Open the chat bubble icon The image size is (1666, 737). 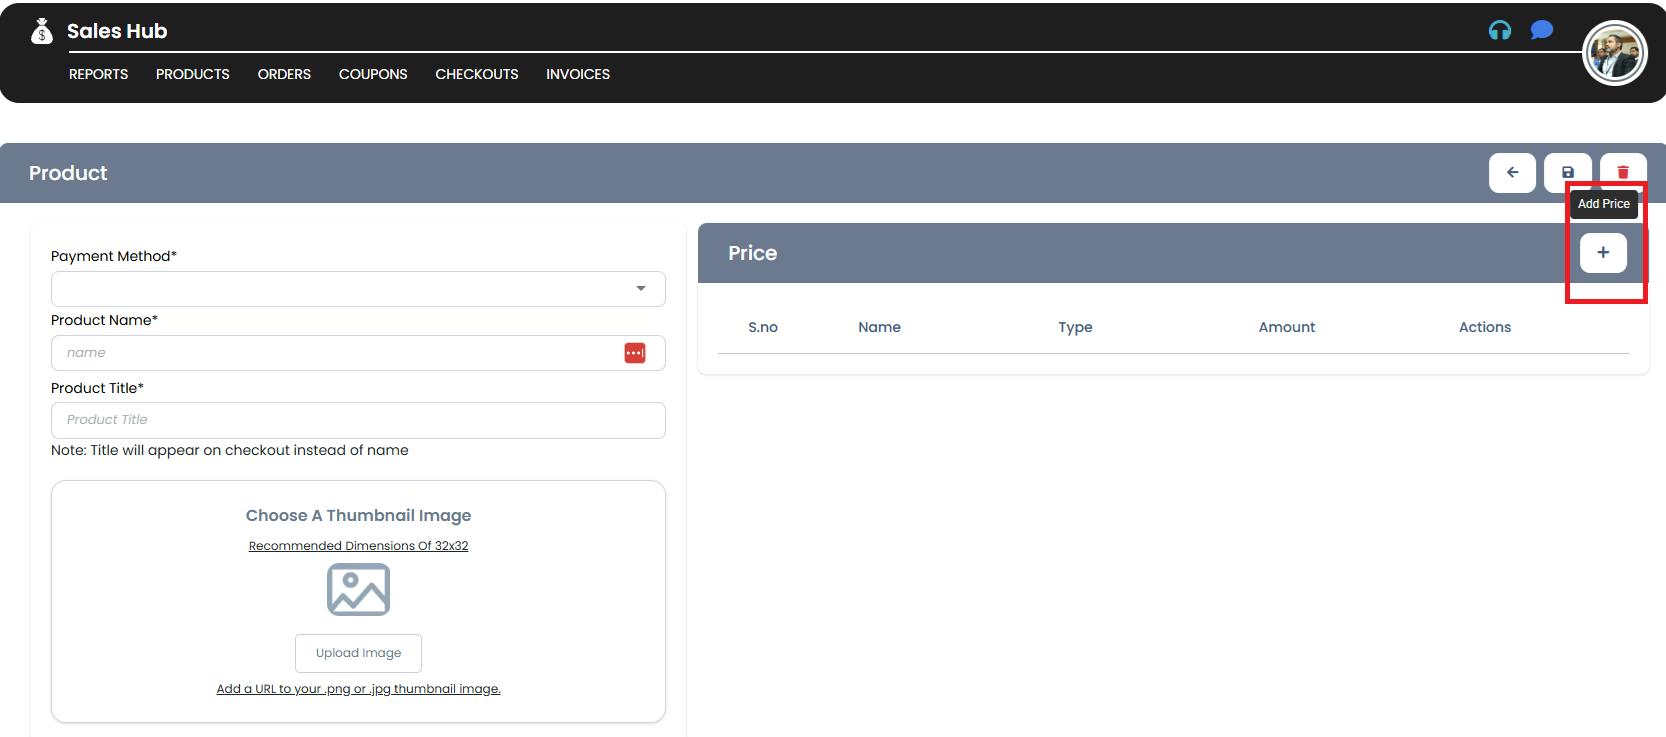pyautogui.click(x=1541, y=30)
